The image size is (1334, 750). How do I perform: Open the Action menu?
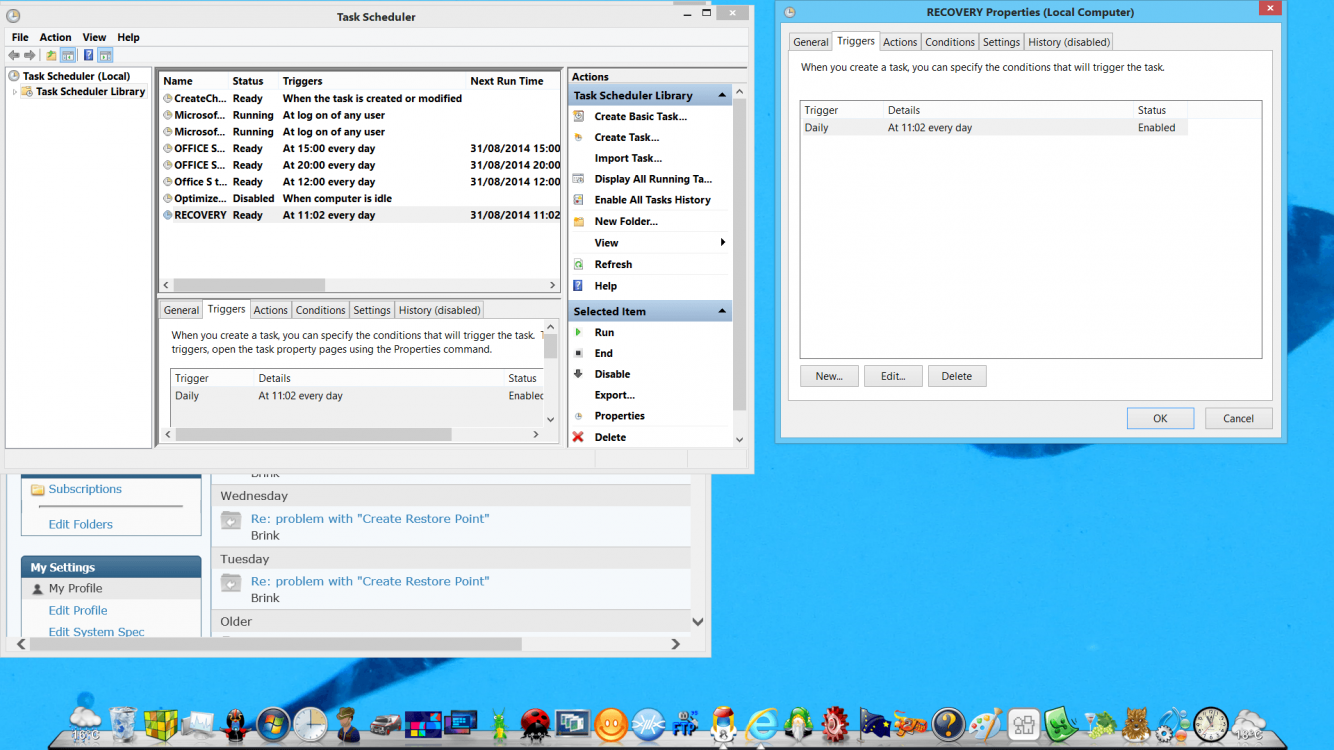(55, 37)
